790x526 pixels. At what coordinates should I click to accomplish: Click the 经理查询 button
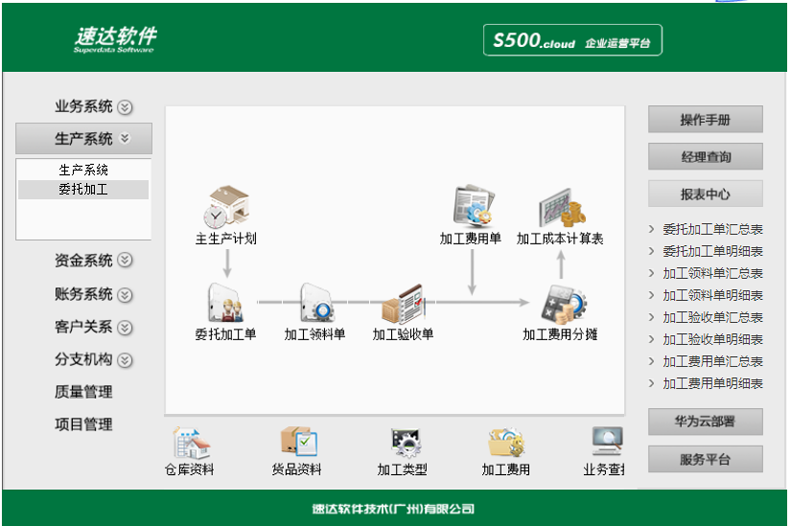click(705, 157)
